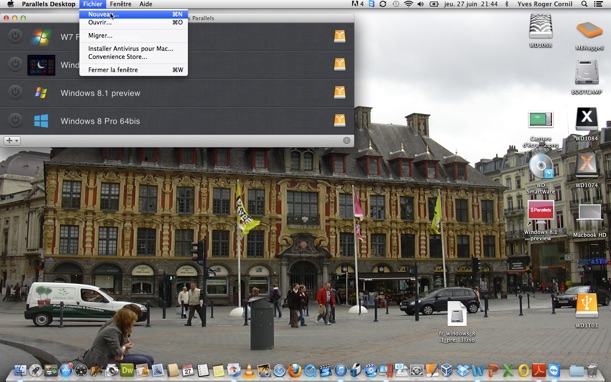Click the volume icon in menu bar
Image resolution: width=611 pixels, height=382 pixels.
(x=421, y=4)
